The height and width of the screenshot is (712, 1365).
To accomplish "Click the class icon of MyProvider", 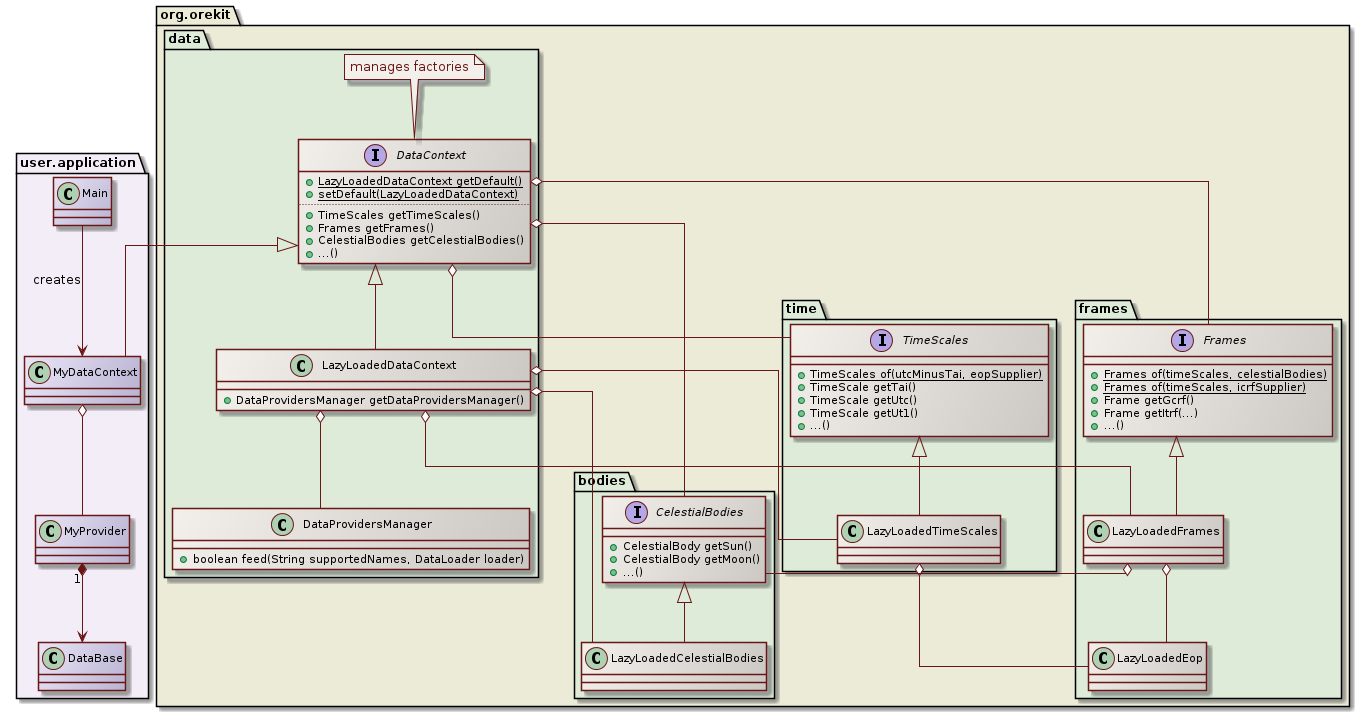I will (x=48, y=531).
